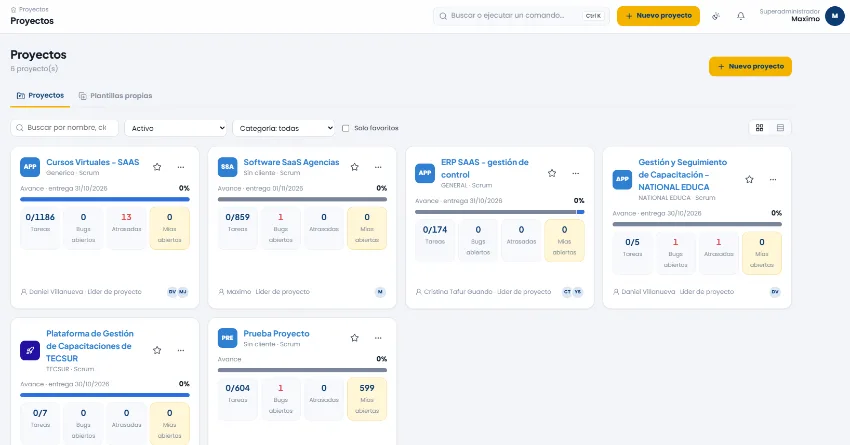Switch to grid view
The image size is (850, 445).
pos(759,128)
